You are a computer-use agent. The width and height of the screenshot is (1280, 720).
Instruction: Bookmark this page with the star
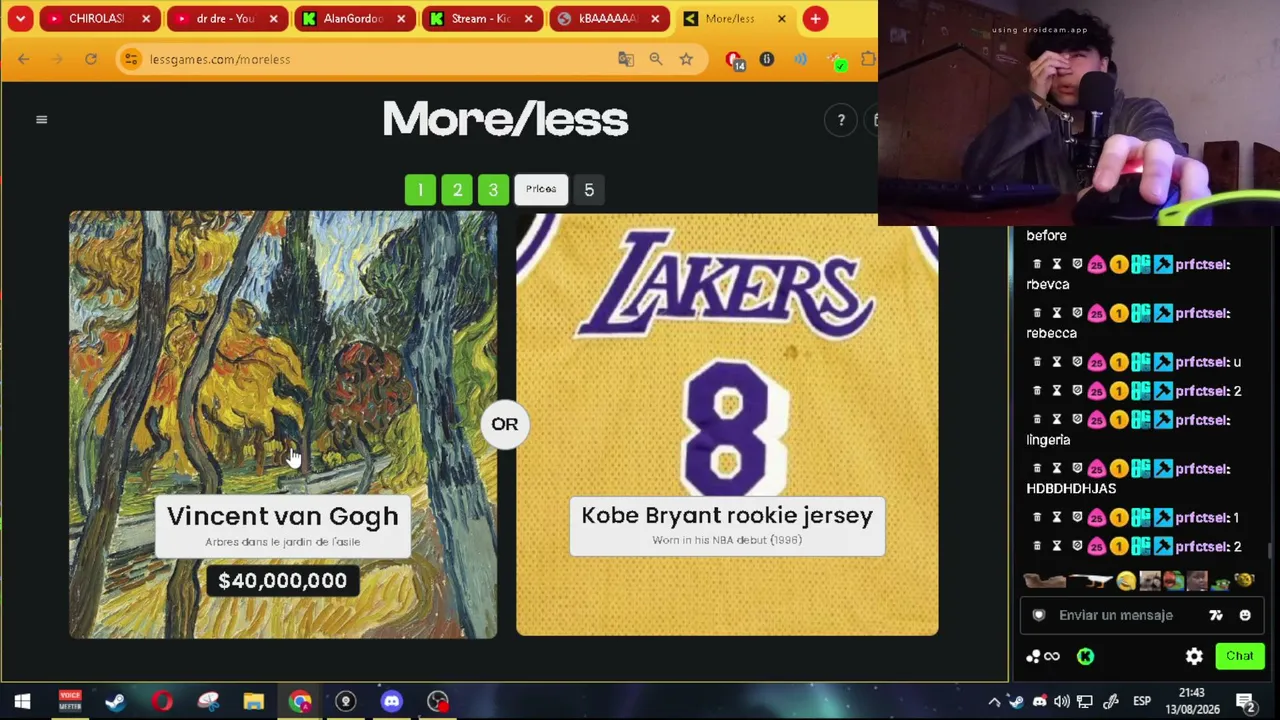[x=686, y=59]
